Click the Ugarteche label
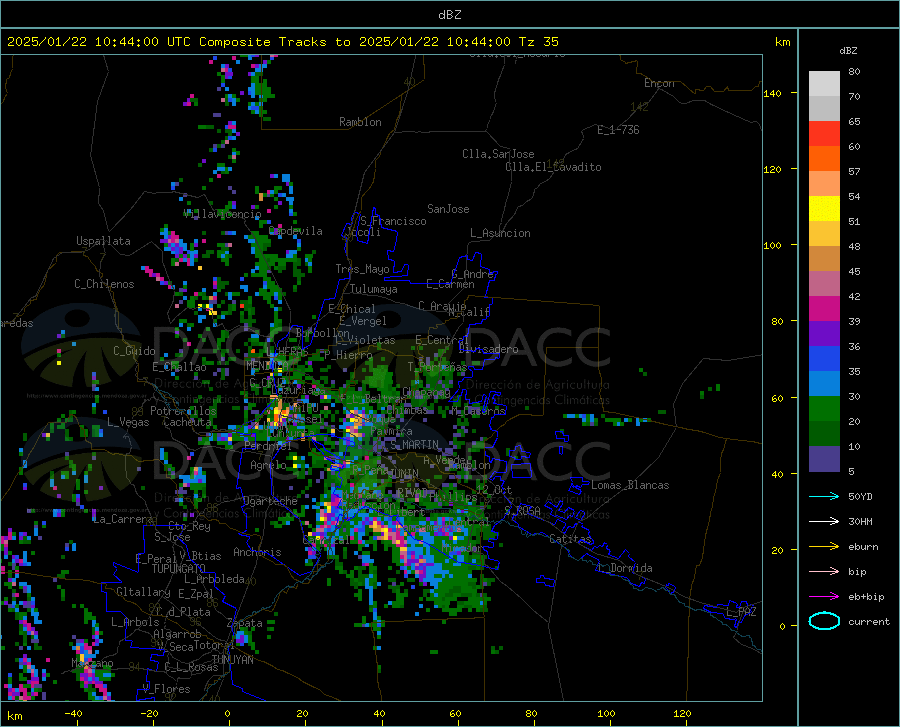The width and height of the screenshot is (900, 727). click(270, 501)
